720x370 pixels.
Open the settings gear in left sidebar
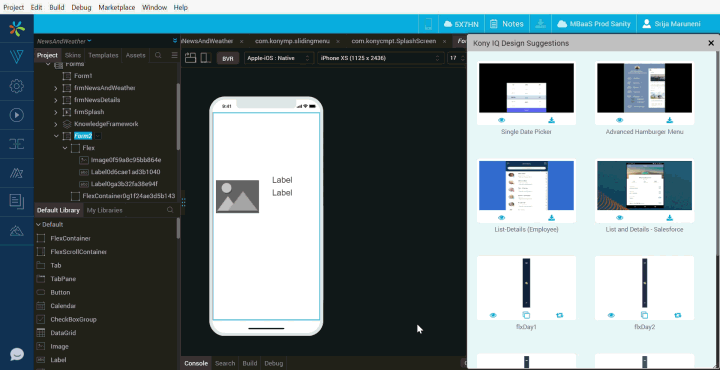[17, 86]
